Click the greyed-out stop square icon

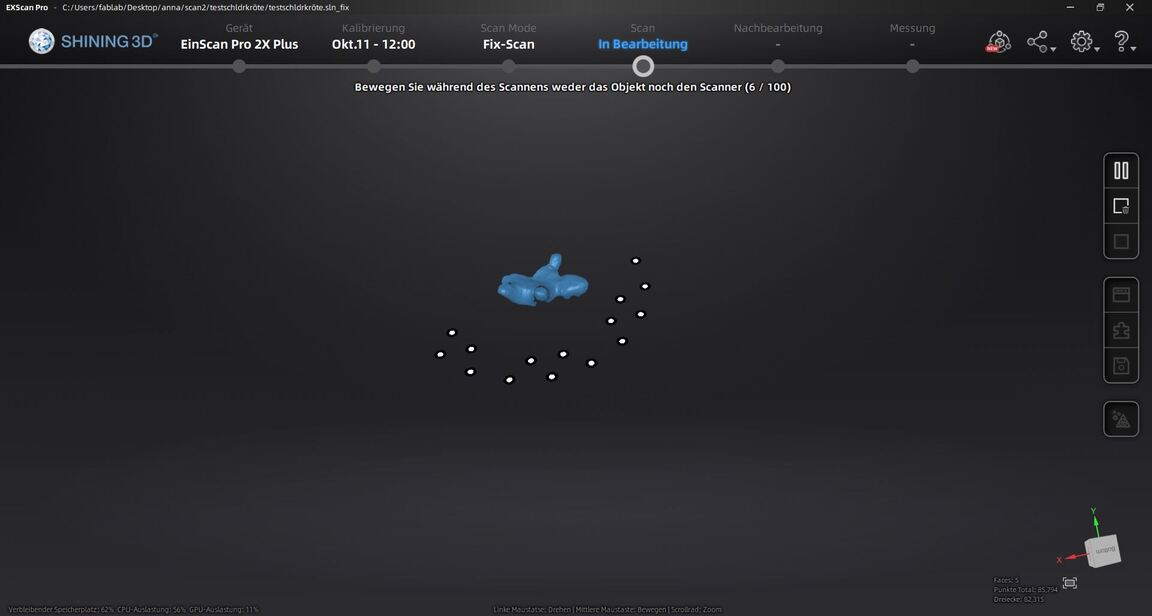(x=1120, y=241)
